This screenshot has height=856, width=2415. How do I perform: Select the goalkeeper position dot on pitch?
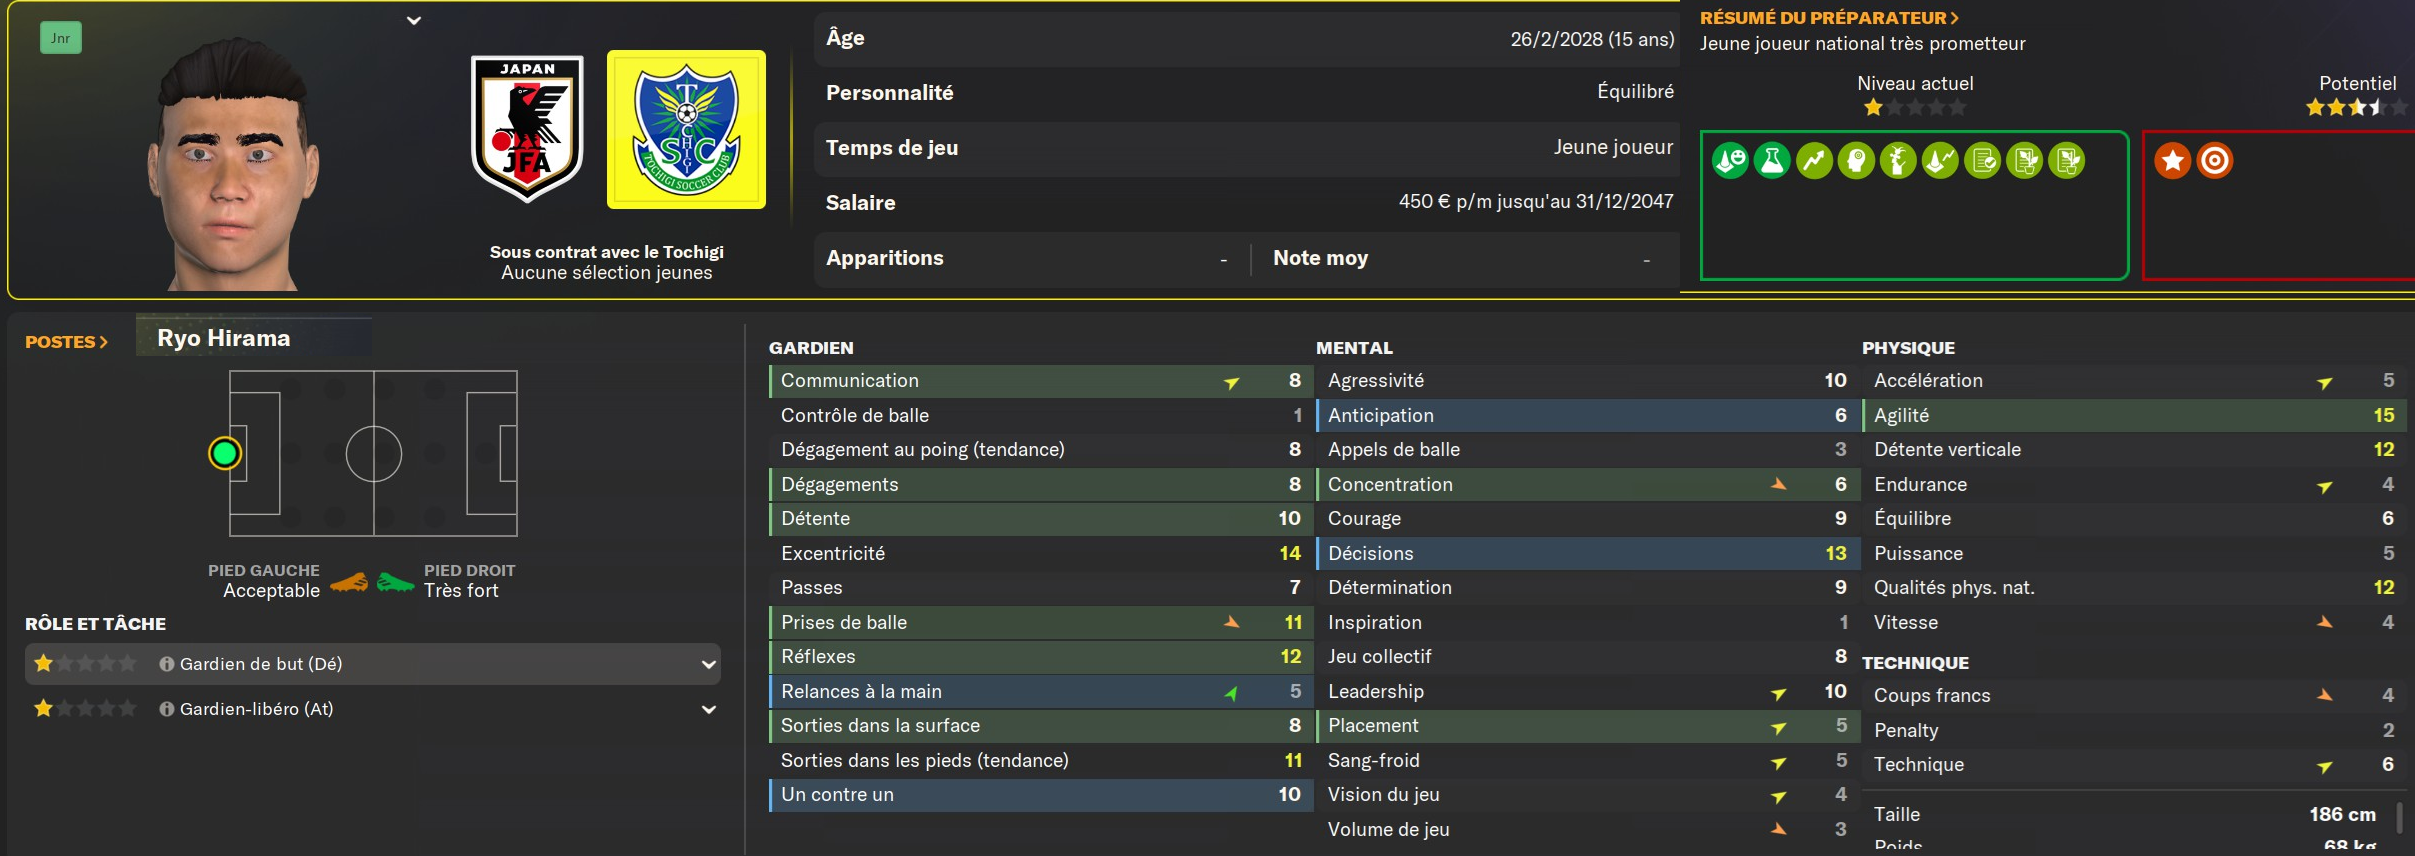click(x=225, y=454)
